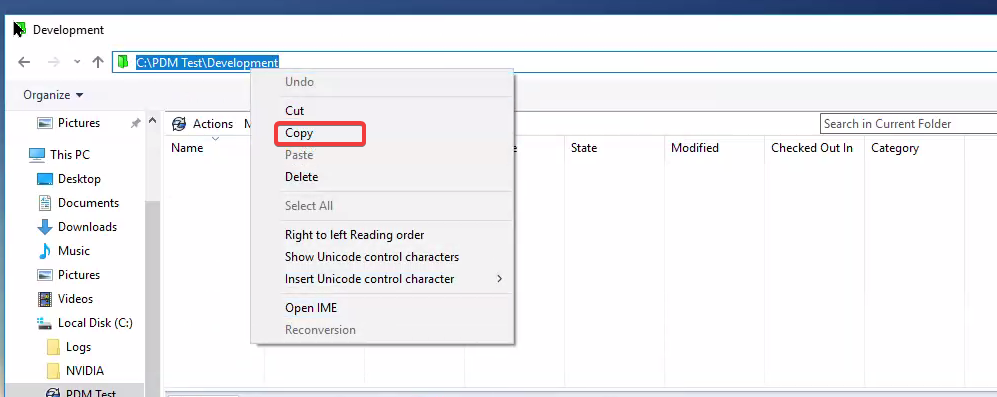Click the Music note icon
Image resolution: width=997 pixels, height=397 pixels.
(45, 251)
